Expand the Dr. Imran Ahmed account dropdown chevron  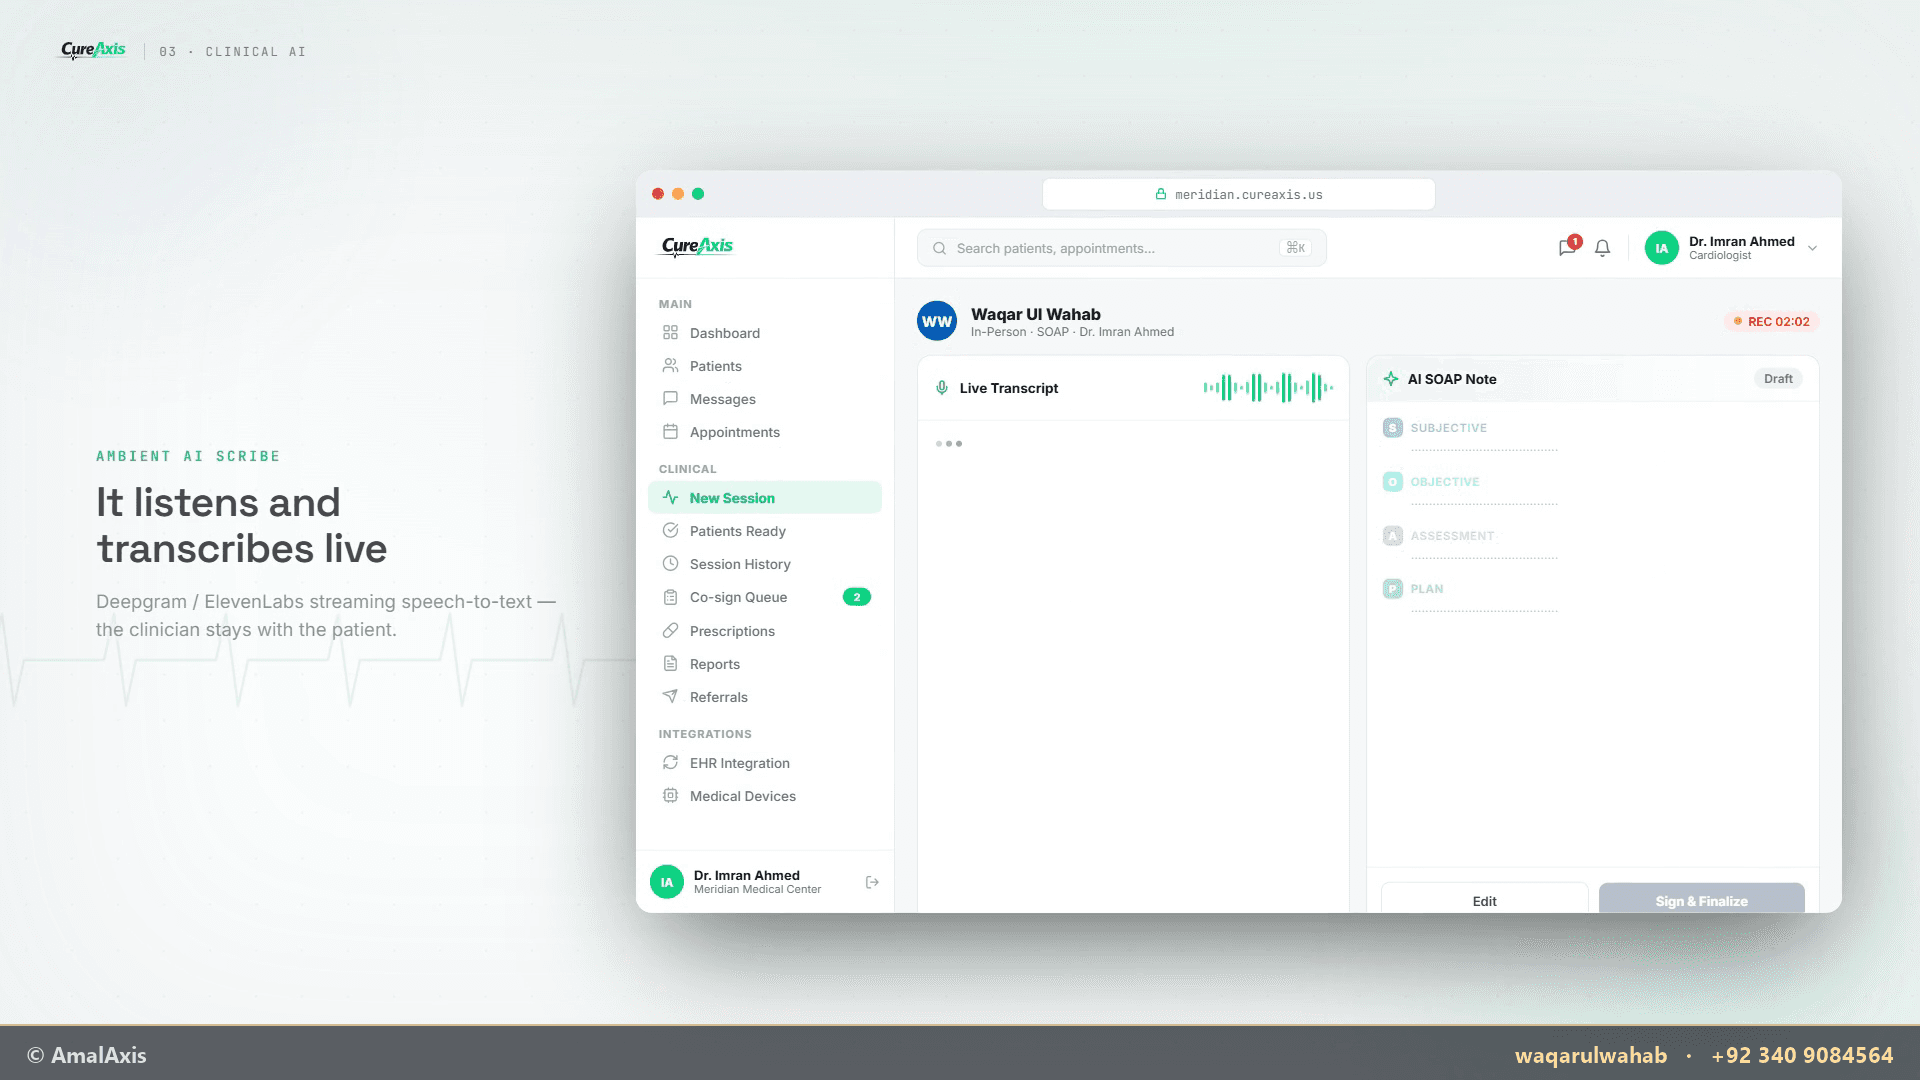1812,248
